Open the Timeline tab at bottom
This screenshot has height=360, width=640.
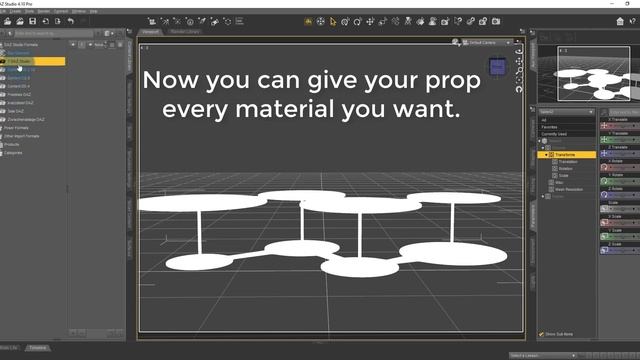click(38, 348)
